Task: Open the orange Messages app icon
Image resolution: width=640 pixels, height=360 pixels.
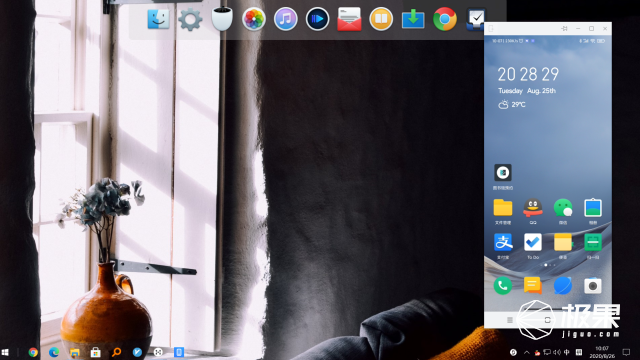Action: pos(533,286)
